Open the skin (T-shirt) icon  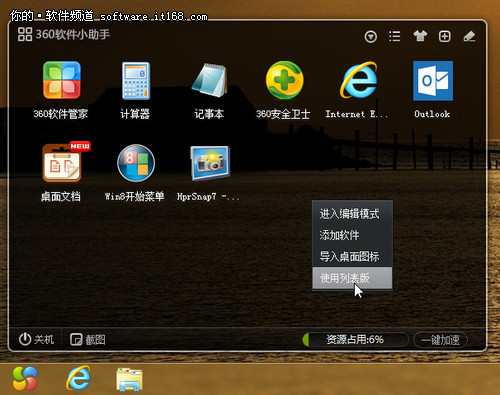[420, 36]
